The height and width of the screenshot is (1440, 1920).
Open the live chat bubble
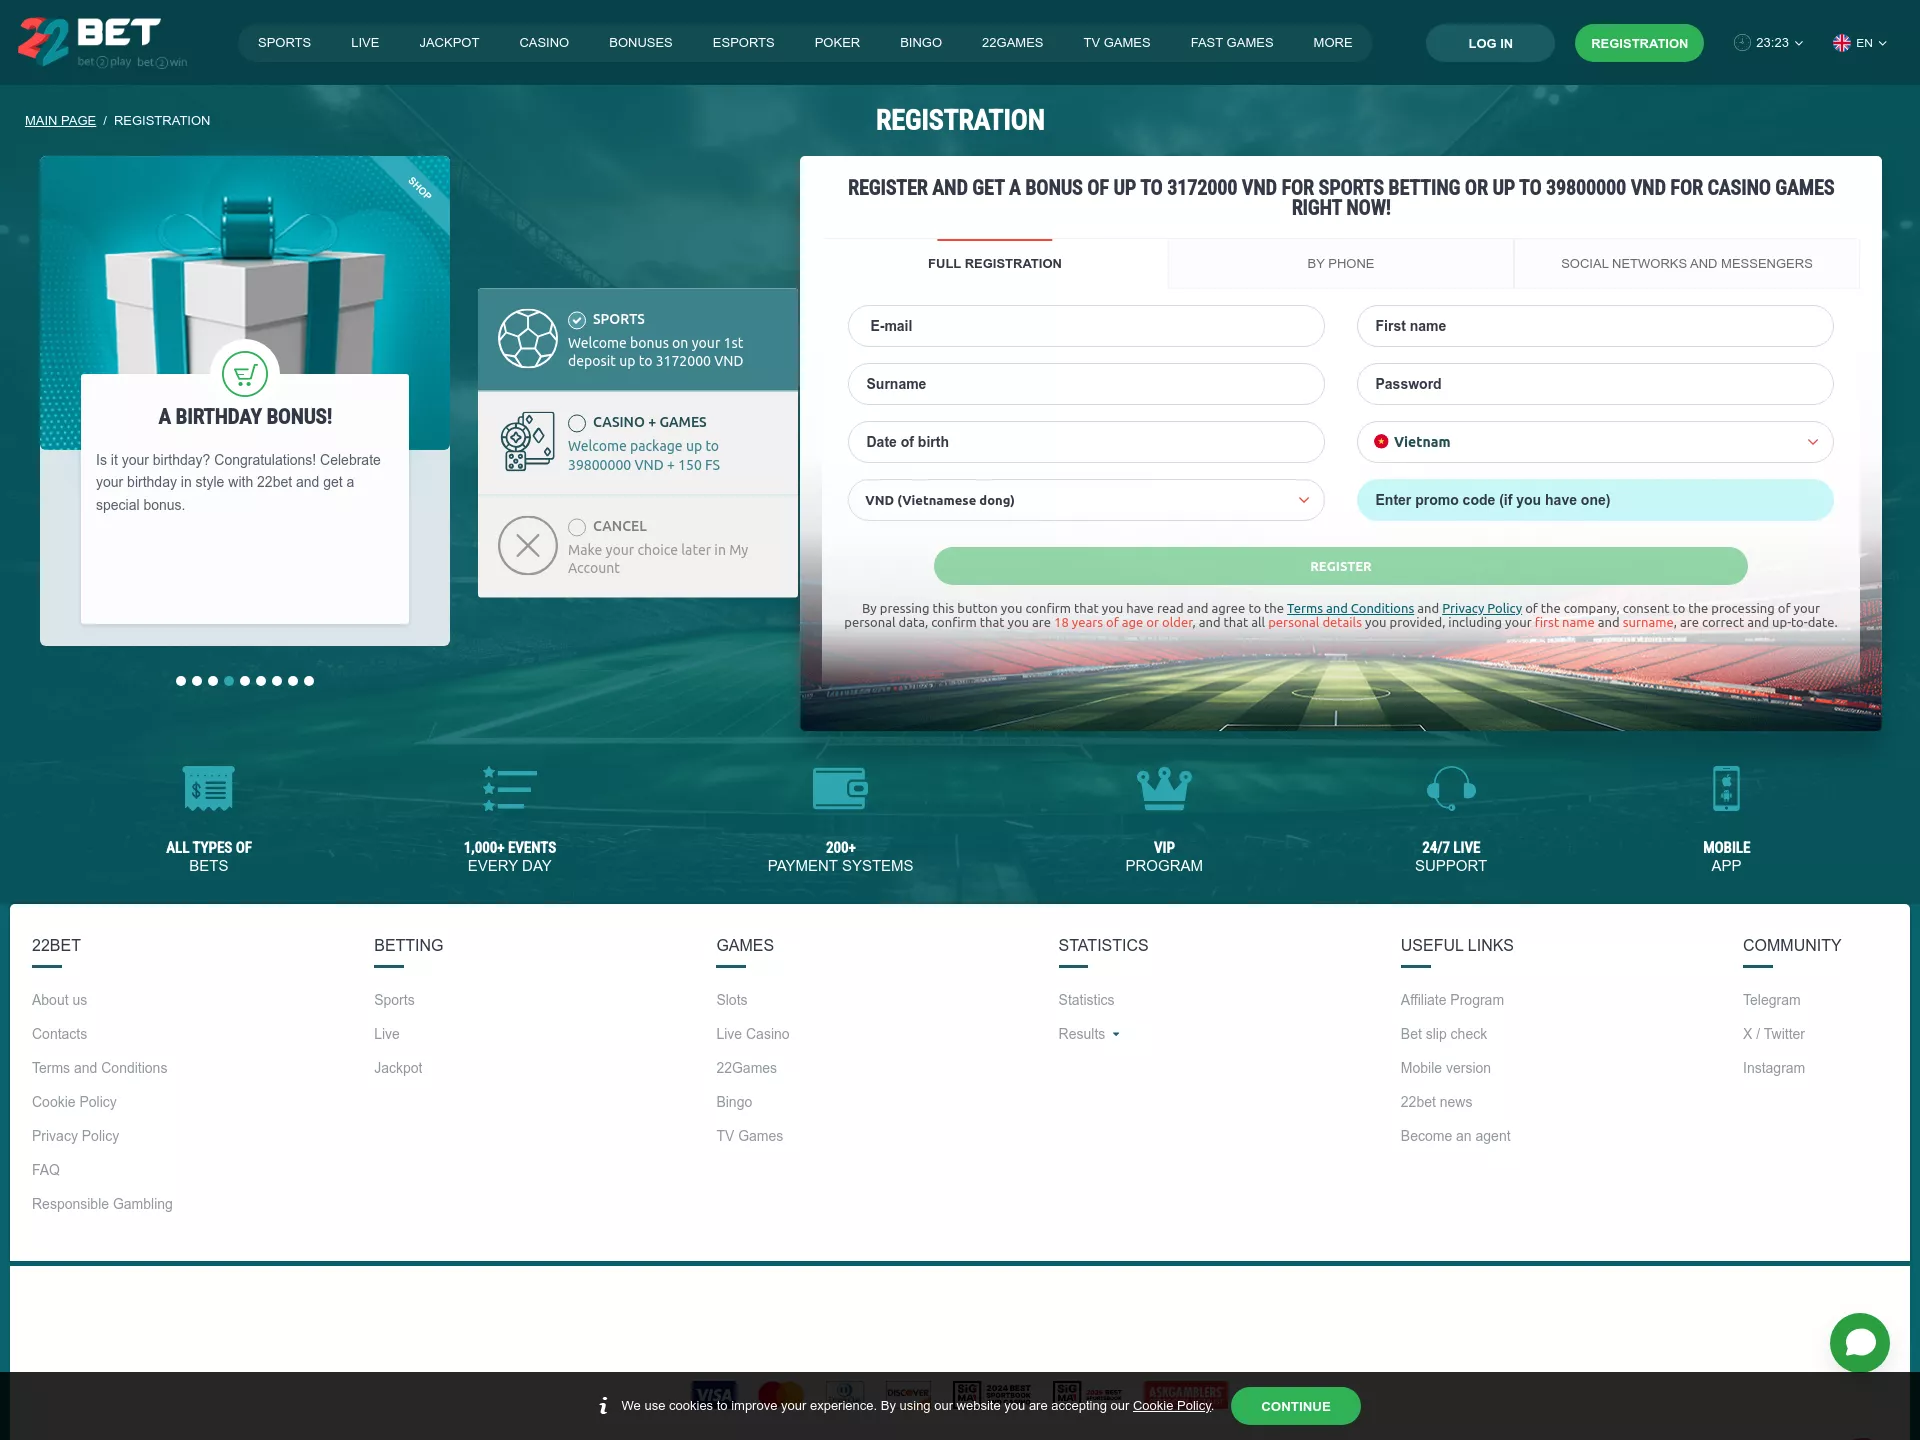coord(1860,1343)
